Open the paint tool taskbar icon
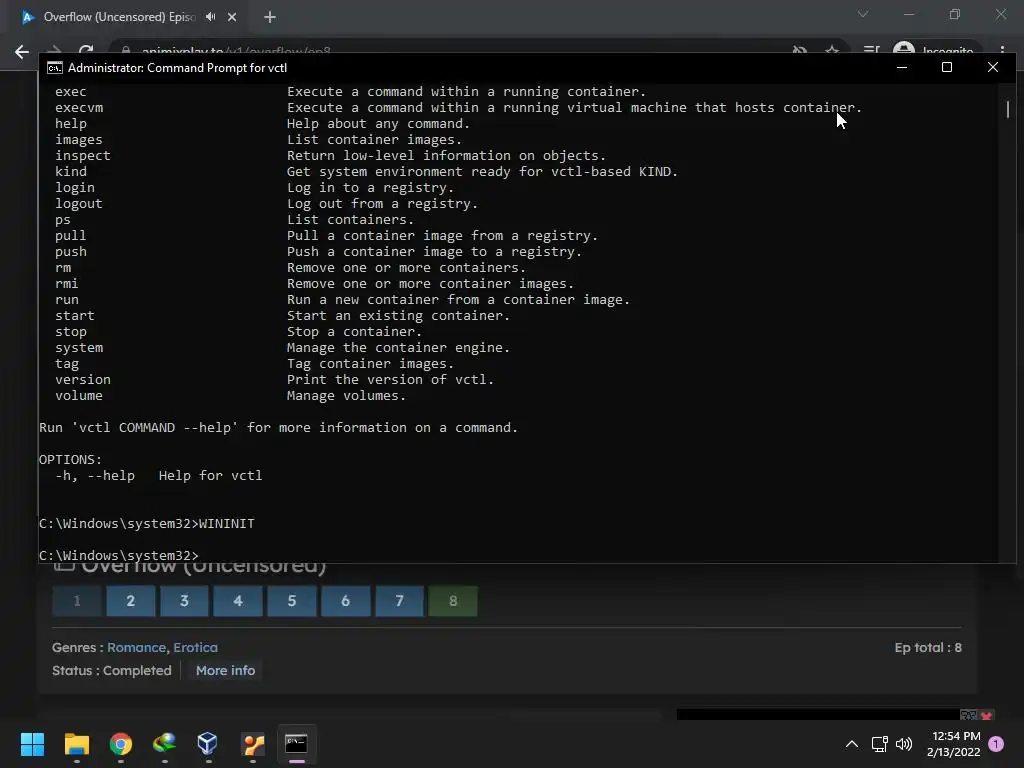 tap(253, 744)
